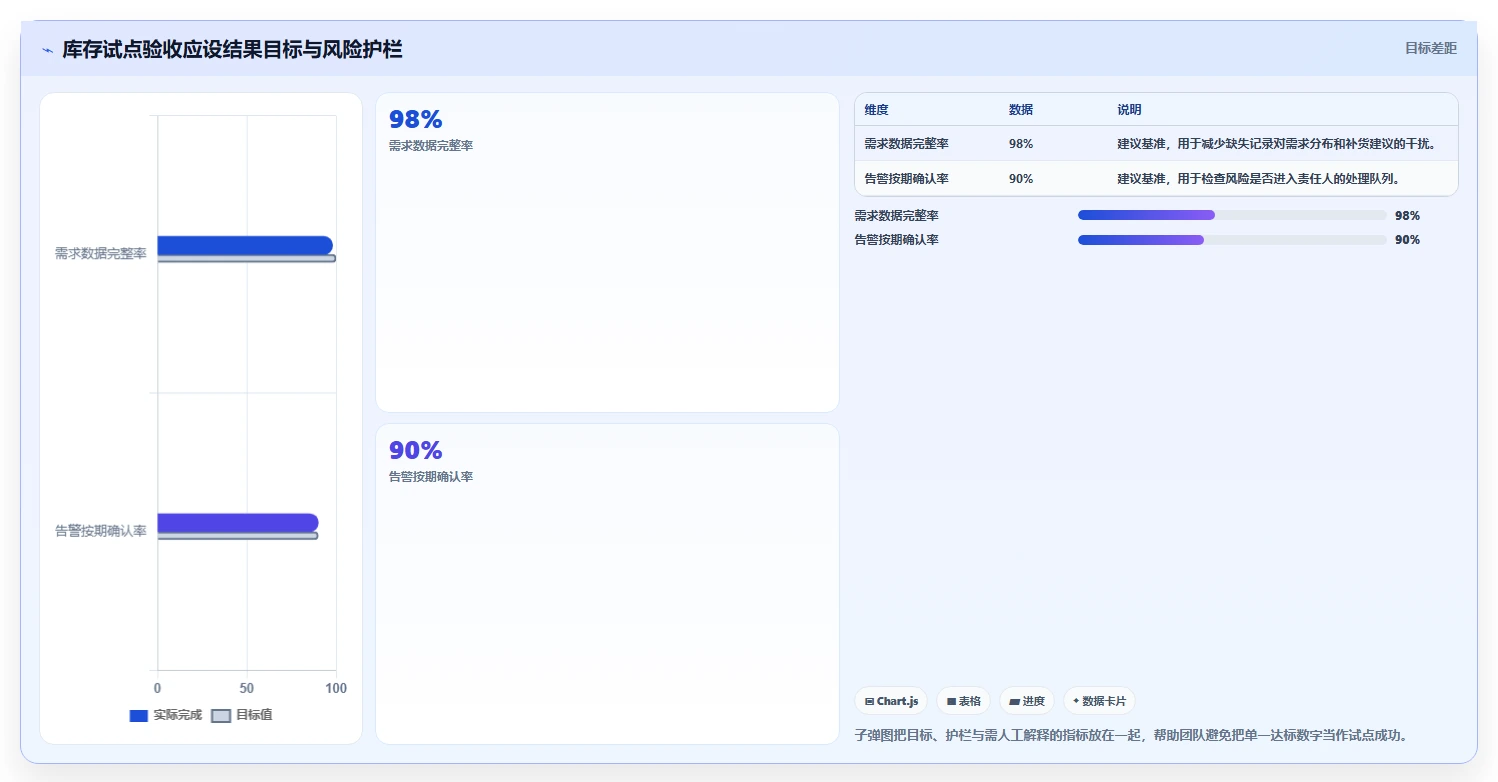Click the x-axis tick label 100
This screenshot has height=782, width=1498.
pyautogui.click(x=336, y=688)
